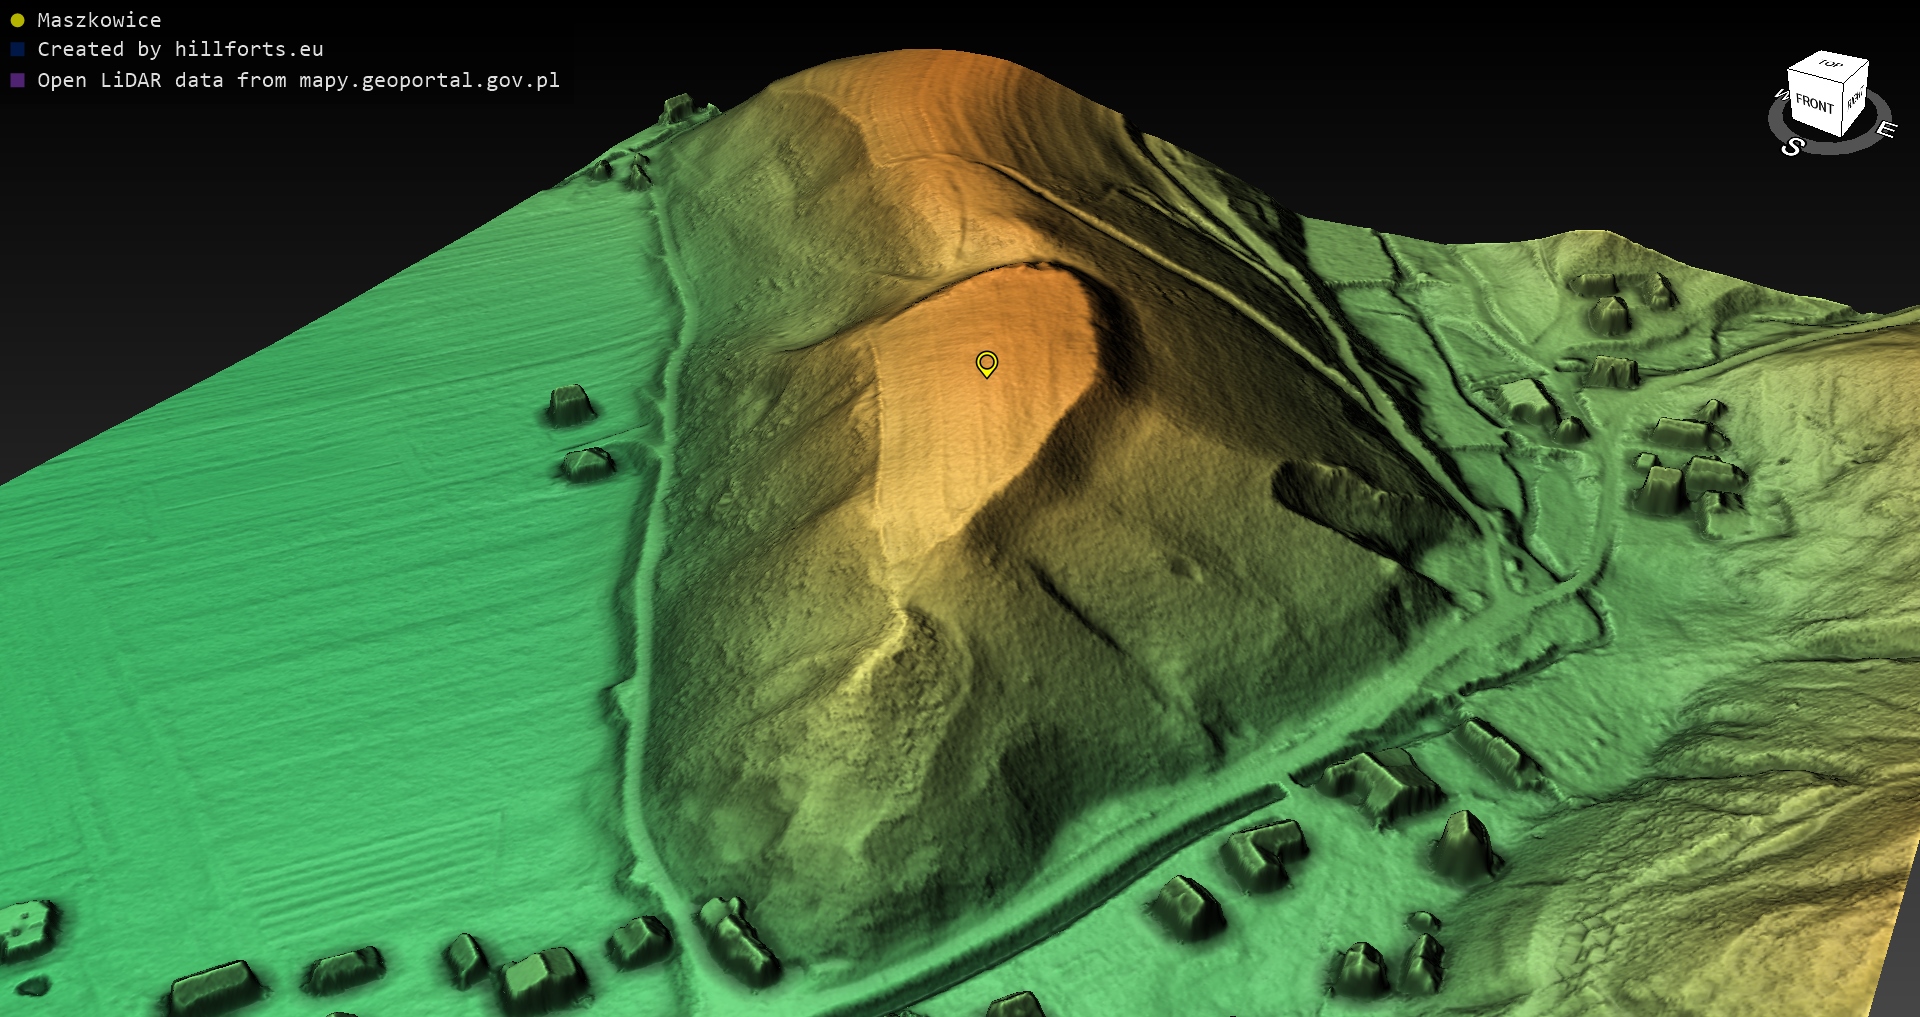The height and width of the screenshot is (1017, 1920).
Task: Click the lower isolated building in left field
Action: tap(587, 463)
